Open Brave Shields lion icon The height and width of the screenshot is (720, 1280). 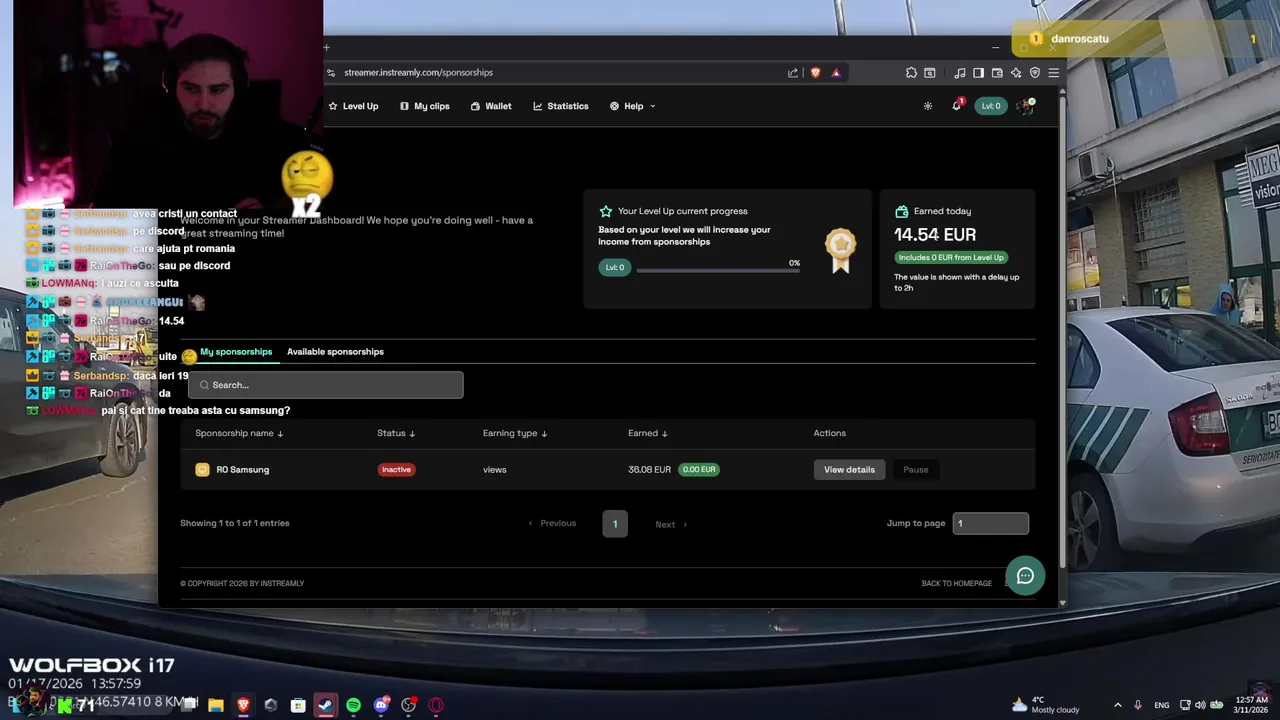(x=815, y=73)
